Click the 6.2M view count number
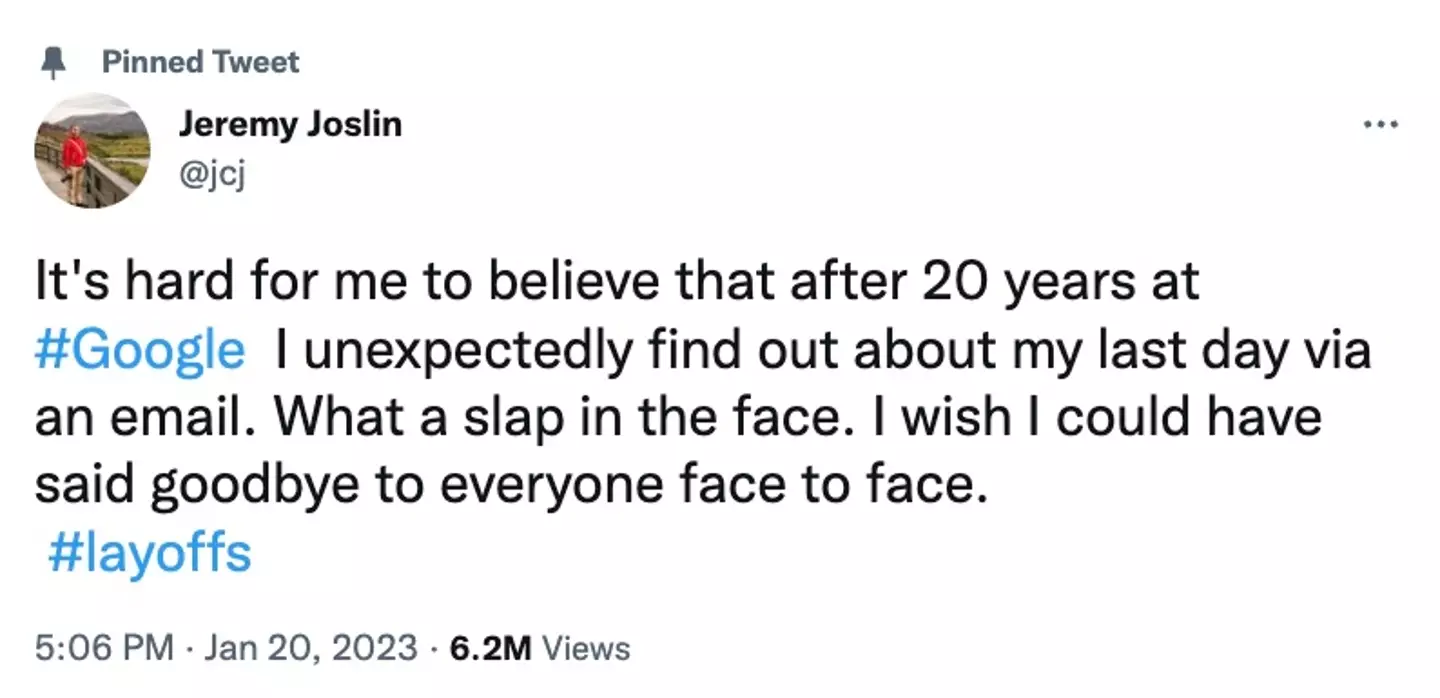Screen dimensions: 1440x698 pyautogui.click(x=489, y=648)
